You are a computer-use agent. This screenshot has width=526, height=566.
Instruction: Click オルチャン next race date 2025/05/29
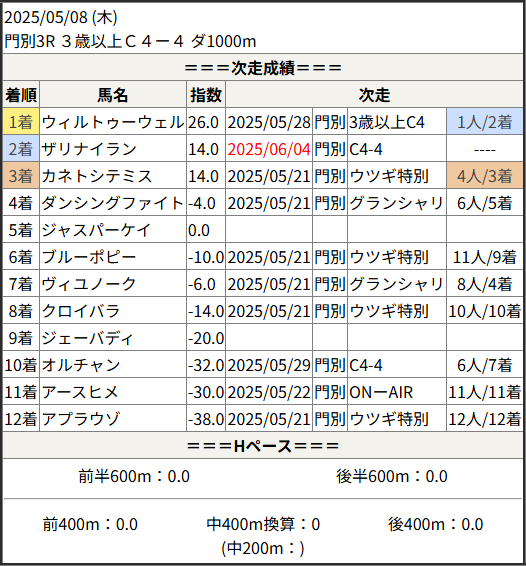click(269, 365)
